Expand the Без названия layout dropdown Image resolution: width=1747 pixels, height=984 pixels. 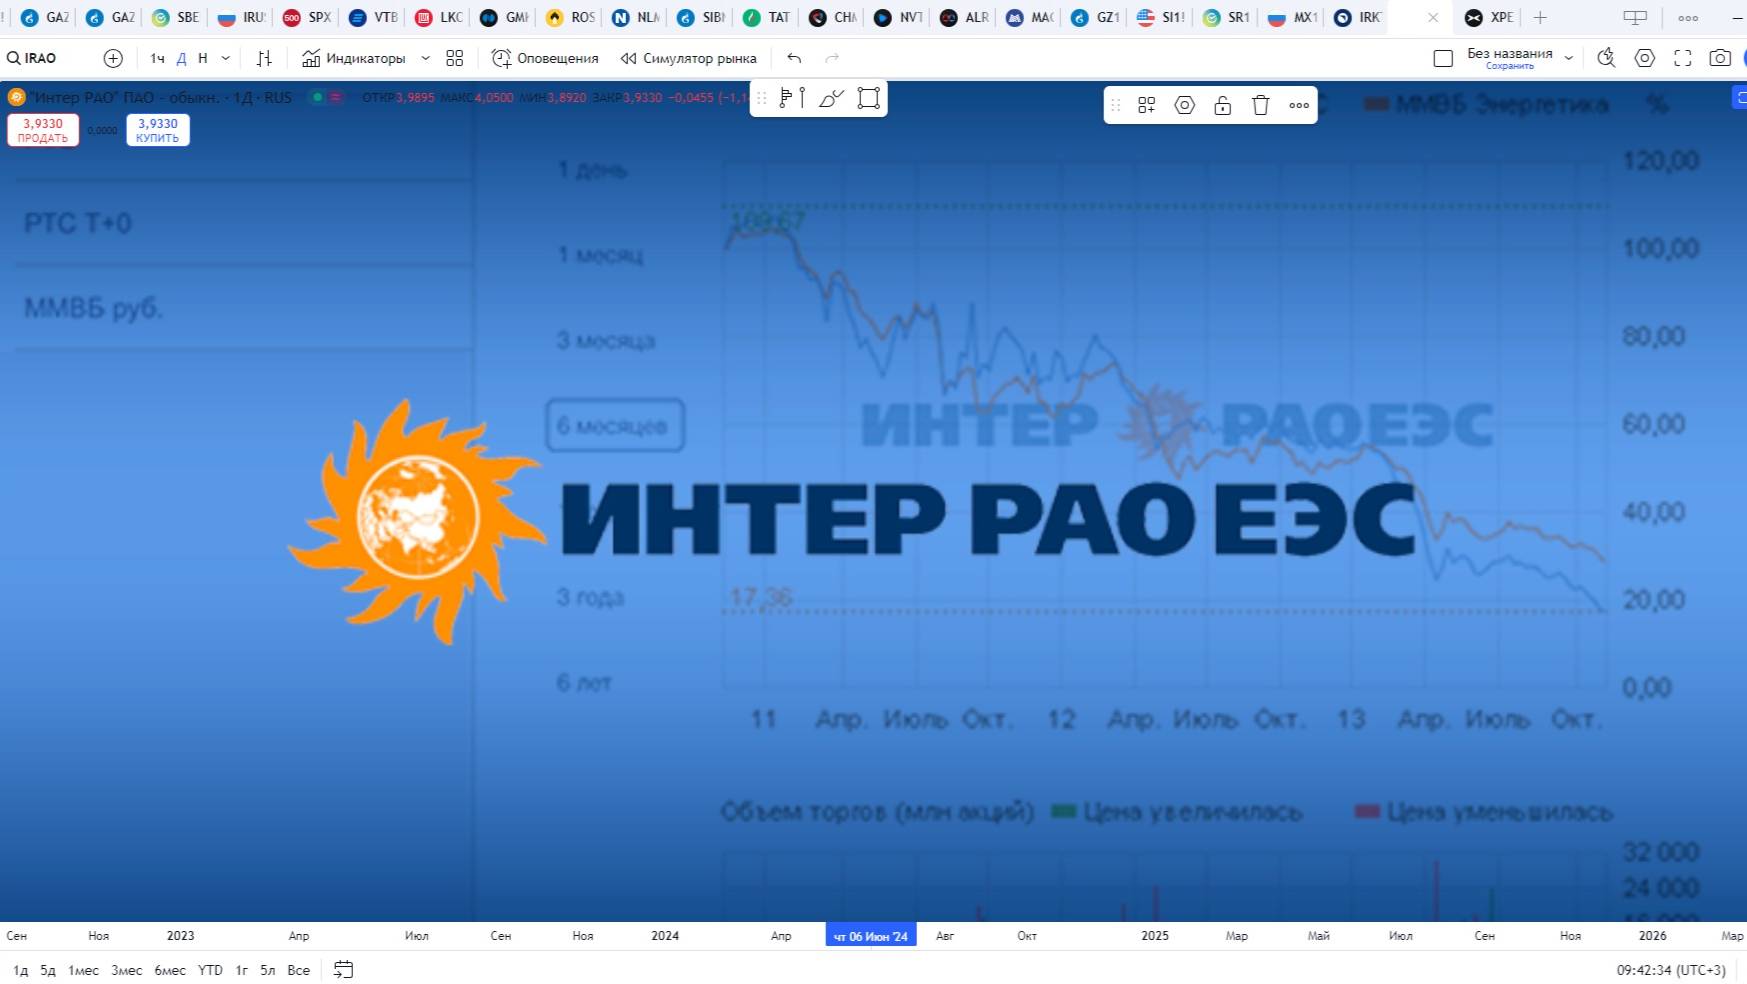1569,58
